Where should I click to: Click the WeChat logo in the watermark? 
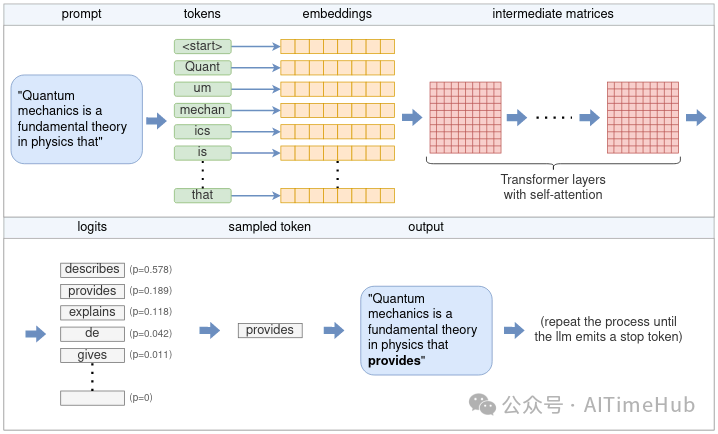pyautogui.click(x=483, y=404)
